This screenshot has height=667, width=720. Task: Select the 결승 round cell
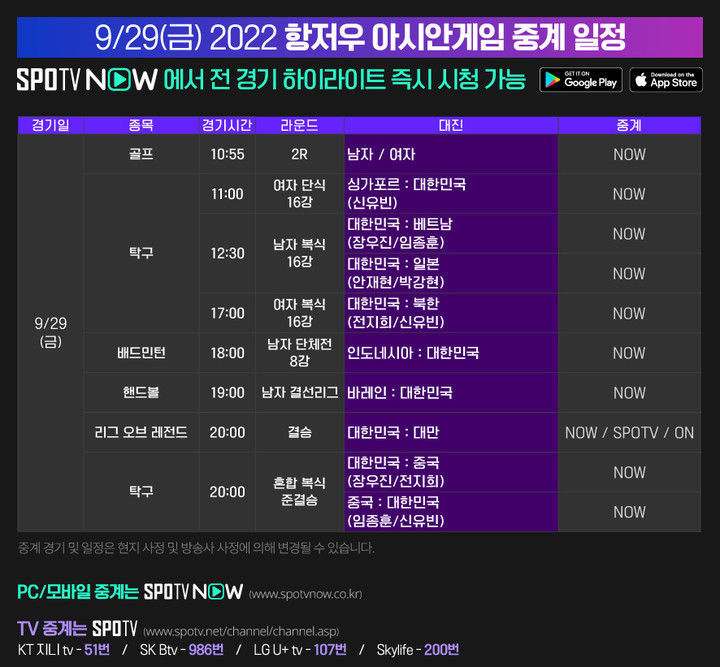coord(299,432)
